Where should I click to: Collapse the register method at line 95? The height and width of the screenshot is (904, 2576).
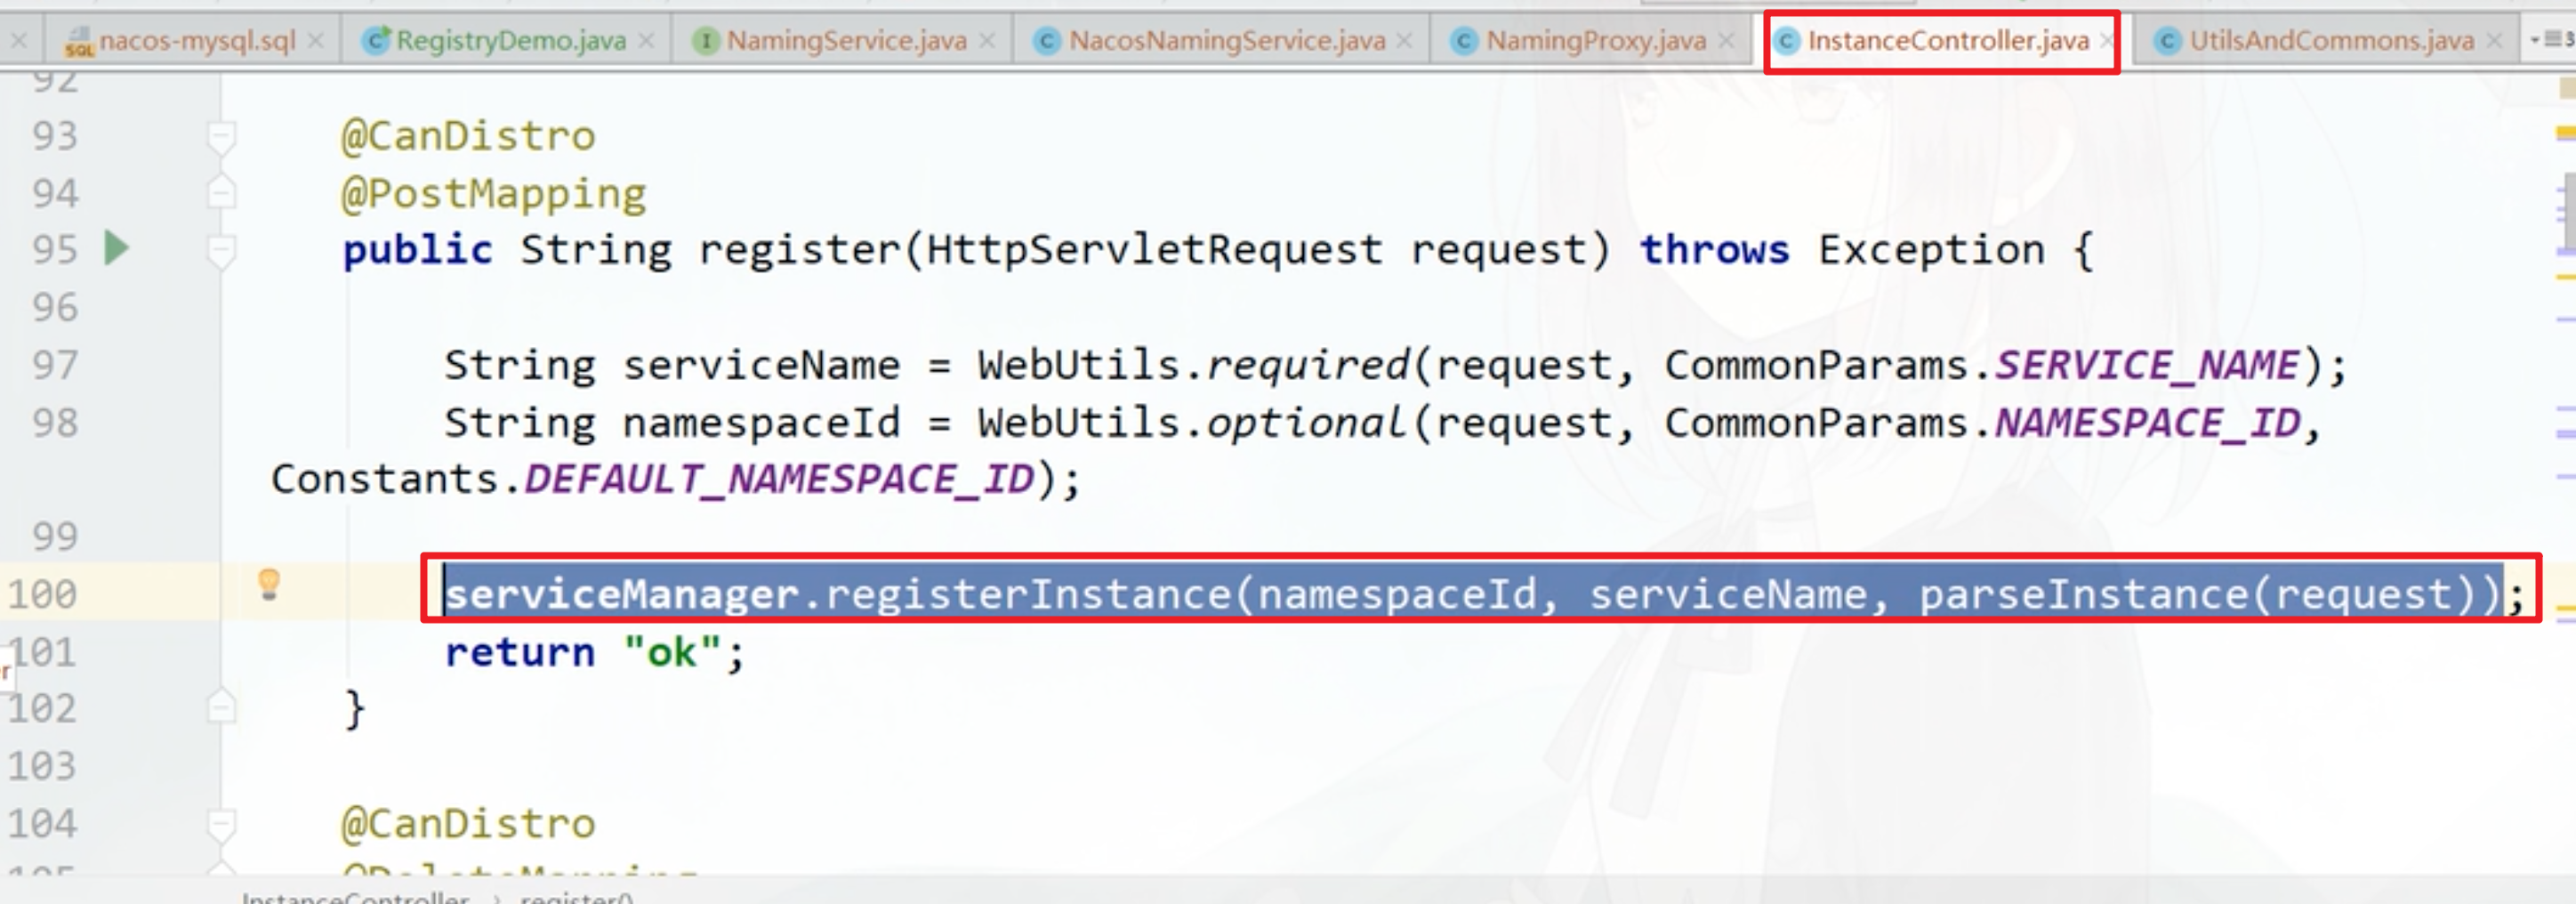221,251
